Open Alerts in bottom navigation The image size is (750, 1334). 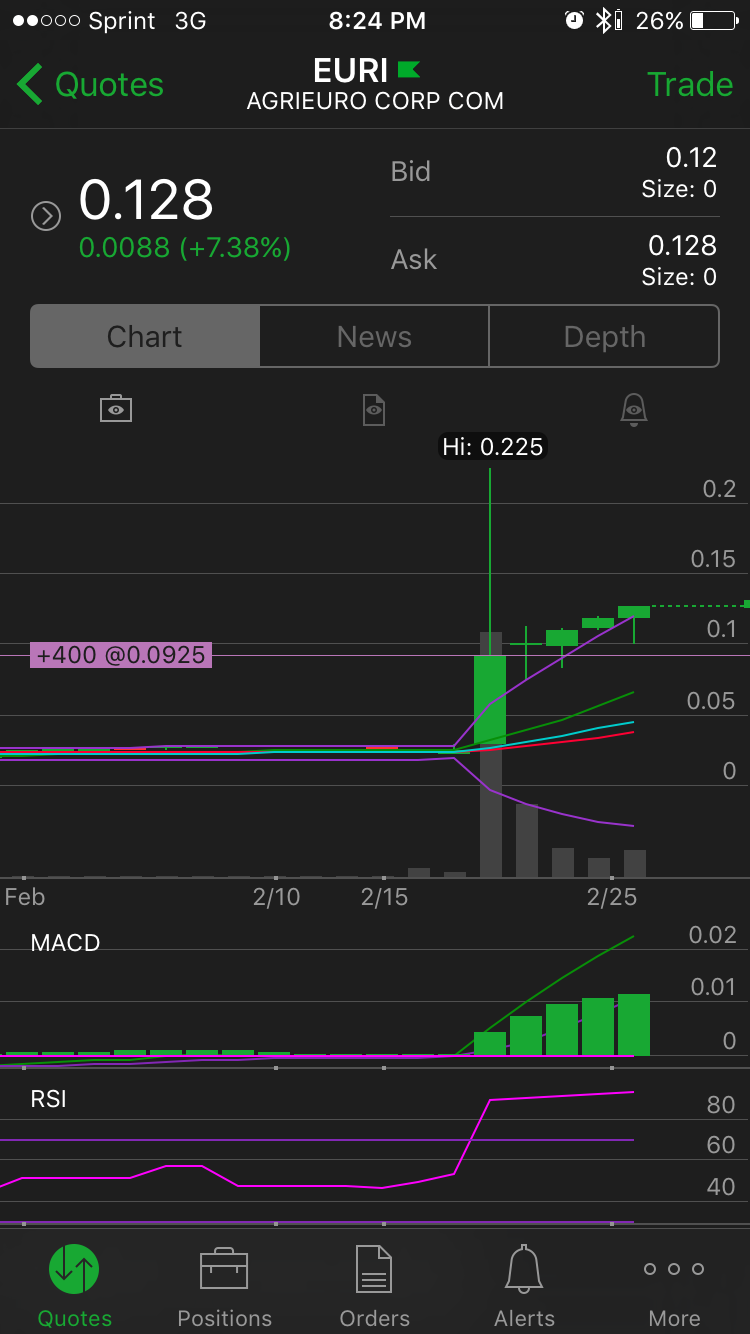pyautogui.click(x=525, y=1284)
